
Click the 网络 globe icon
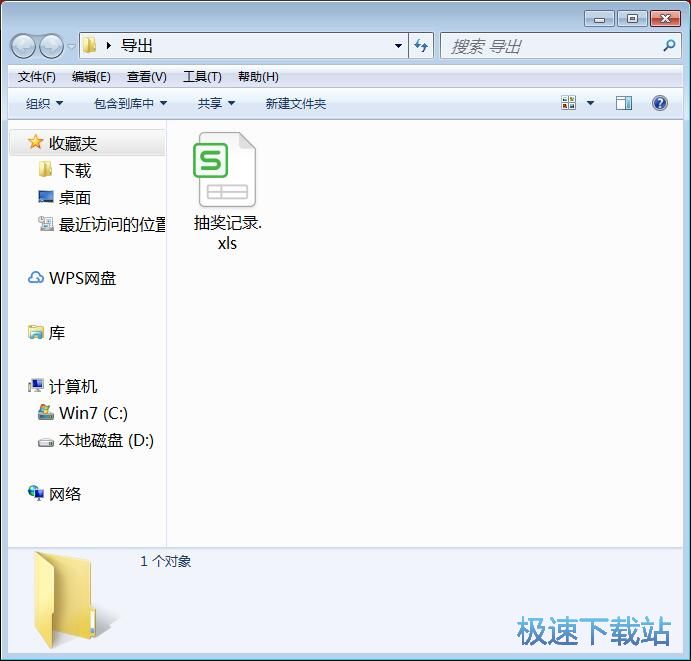[x=36, y=493]
